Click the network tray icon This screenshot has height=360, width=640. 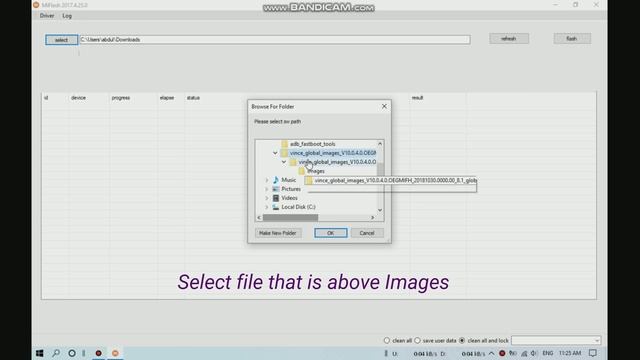524,353
